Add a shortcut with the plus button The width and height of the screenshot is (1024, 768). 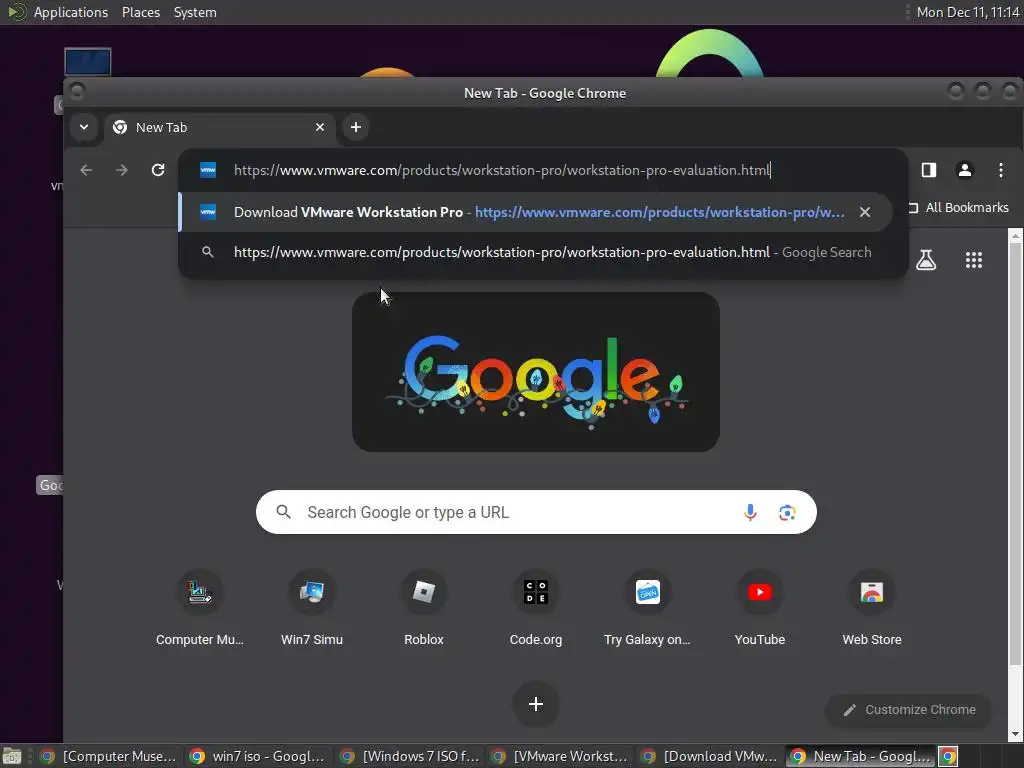536,704
